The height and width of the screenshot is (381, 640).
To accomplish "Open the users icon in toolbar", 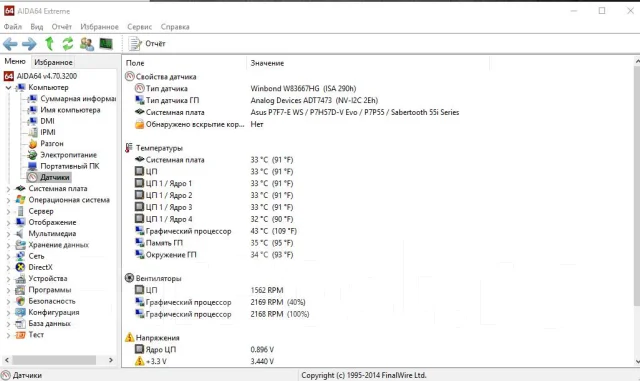I will (x=87, y=44).
